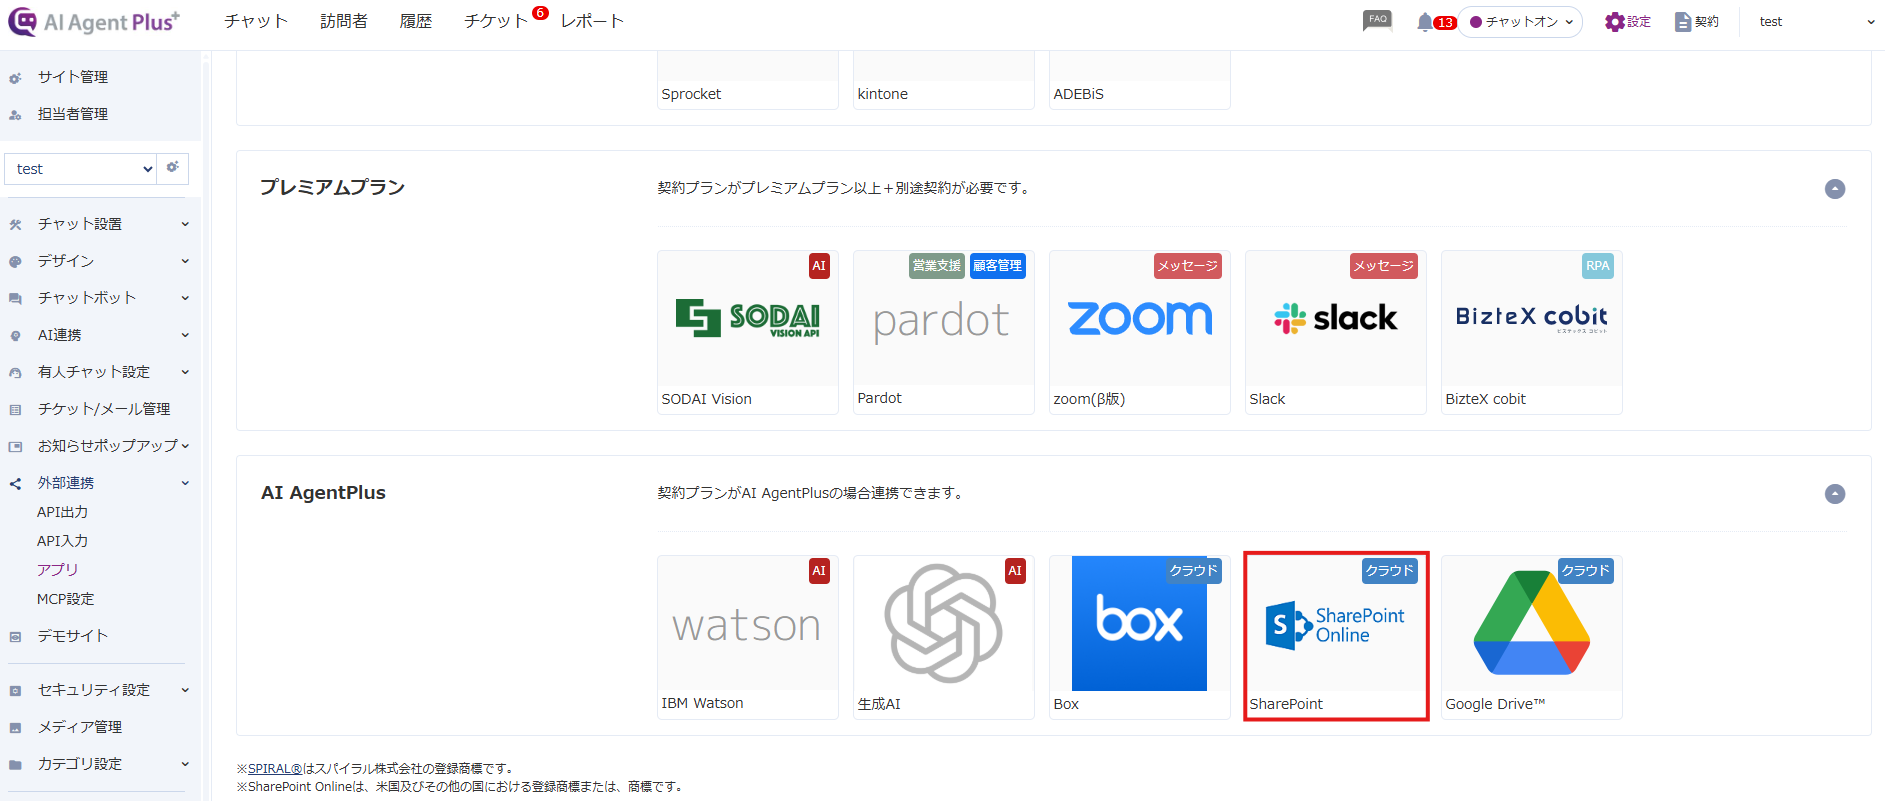This screenshot has height=801, width=1885.
Task: Open 契約 document icon in top bar
Action: point(1696,22)
